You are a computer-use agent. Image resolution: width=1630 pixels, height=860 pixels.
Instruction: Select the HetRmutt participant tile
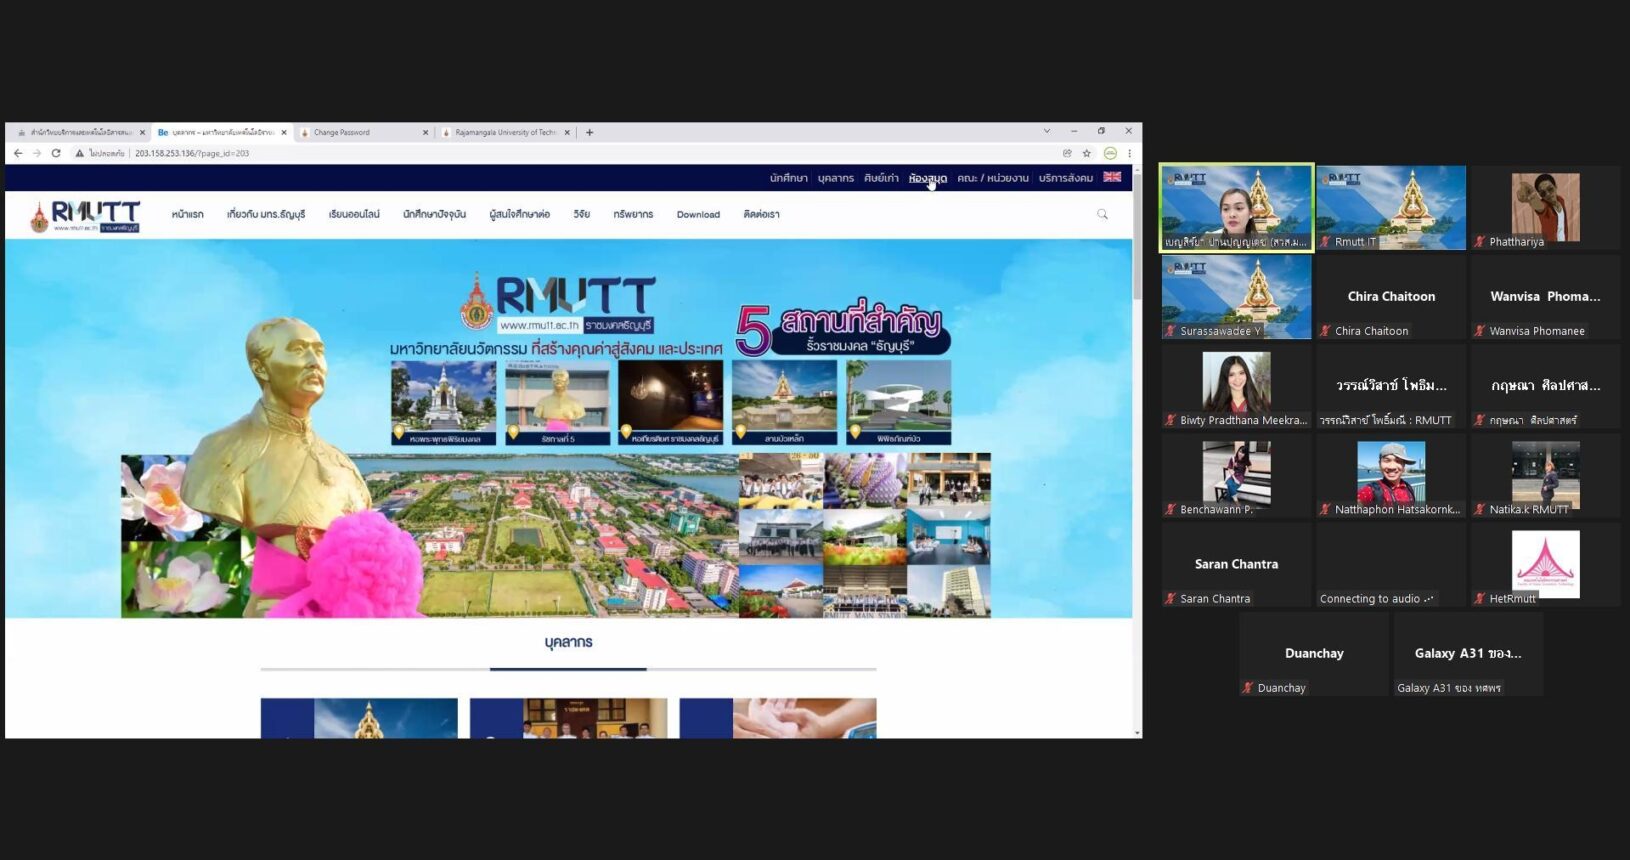[1545, 565]
